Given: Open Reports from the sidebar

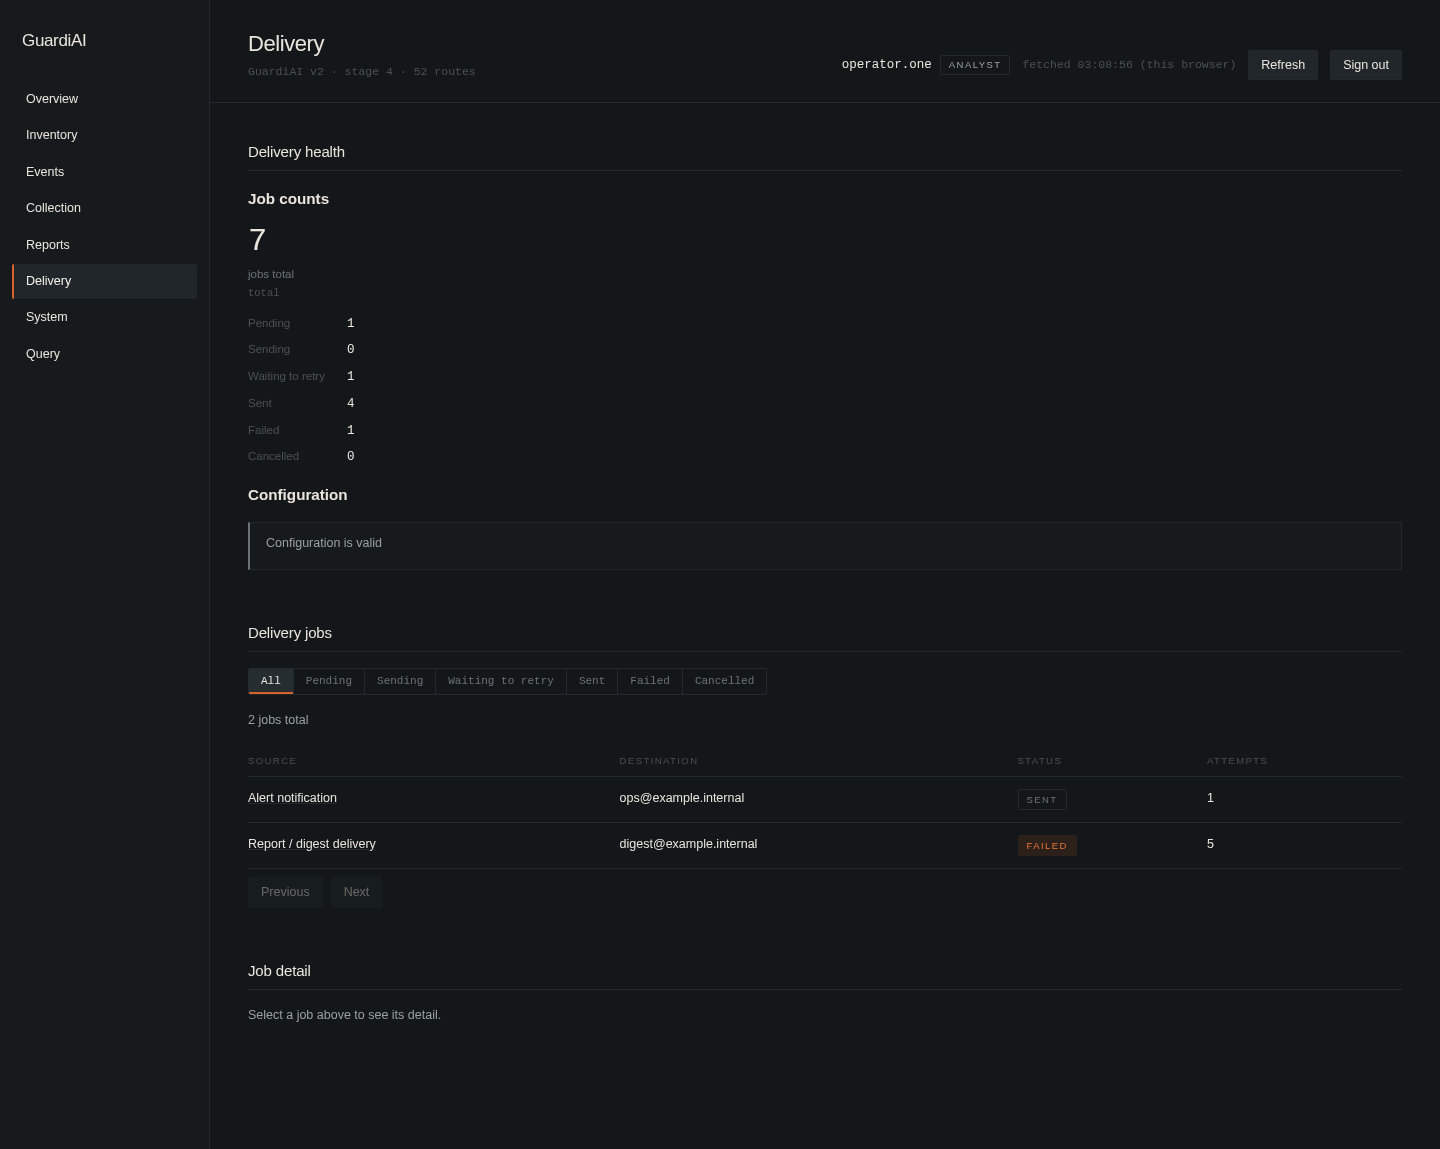Looking at the screenshot, I should tap(104, 245).
